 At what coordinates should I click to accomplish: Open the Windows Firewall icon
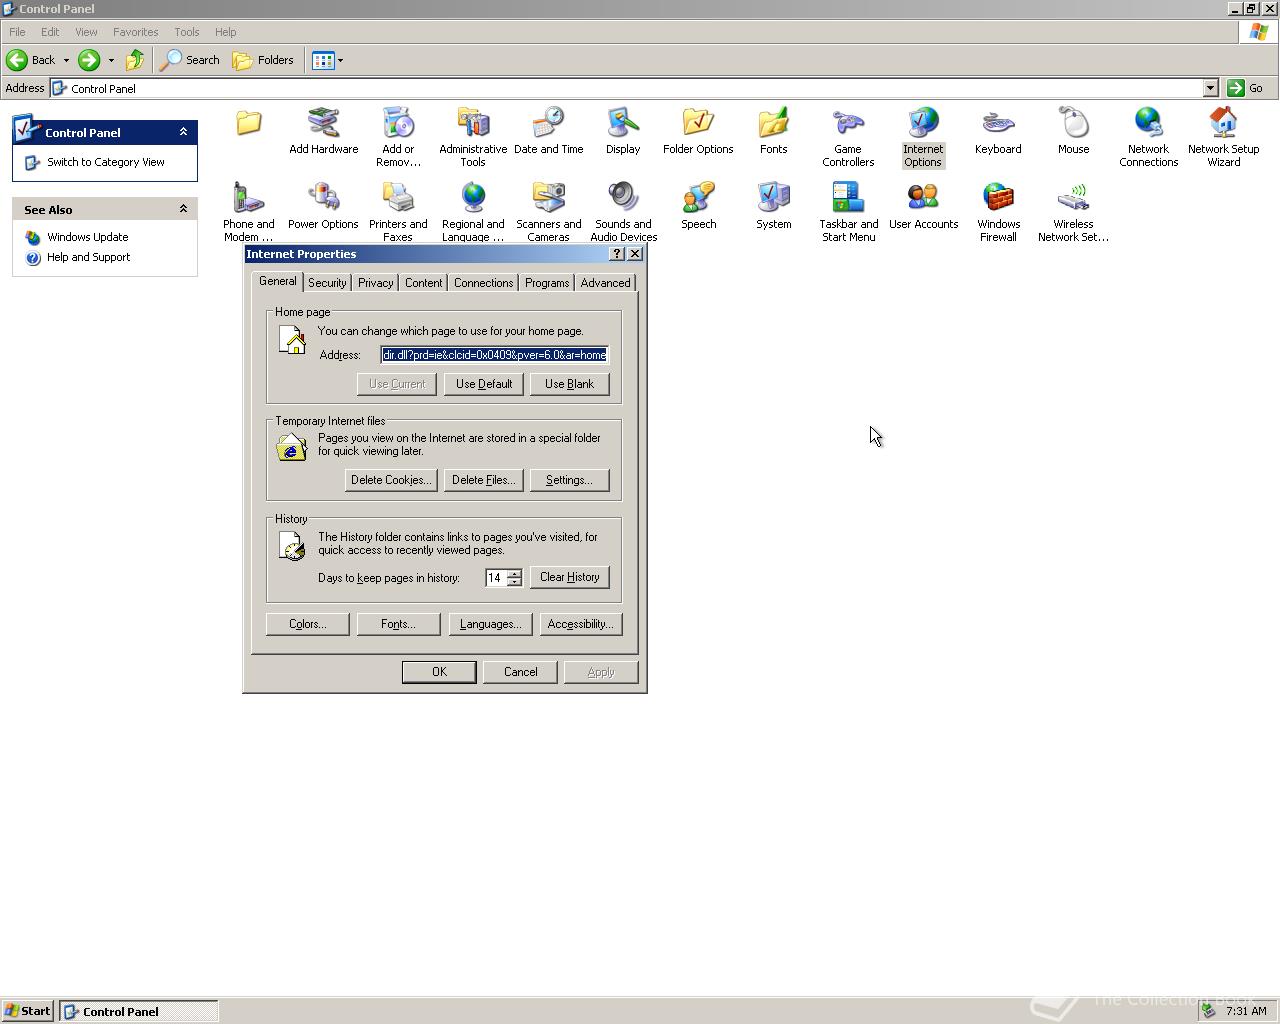[998, 212]
